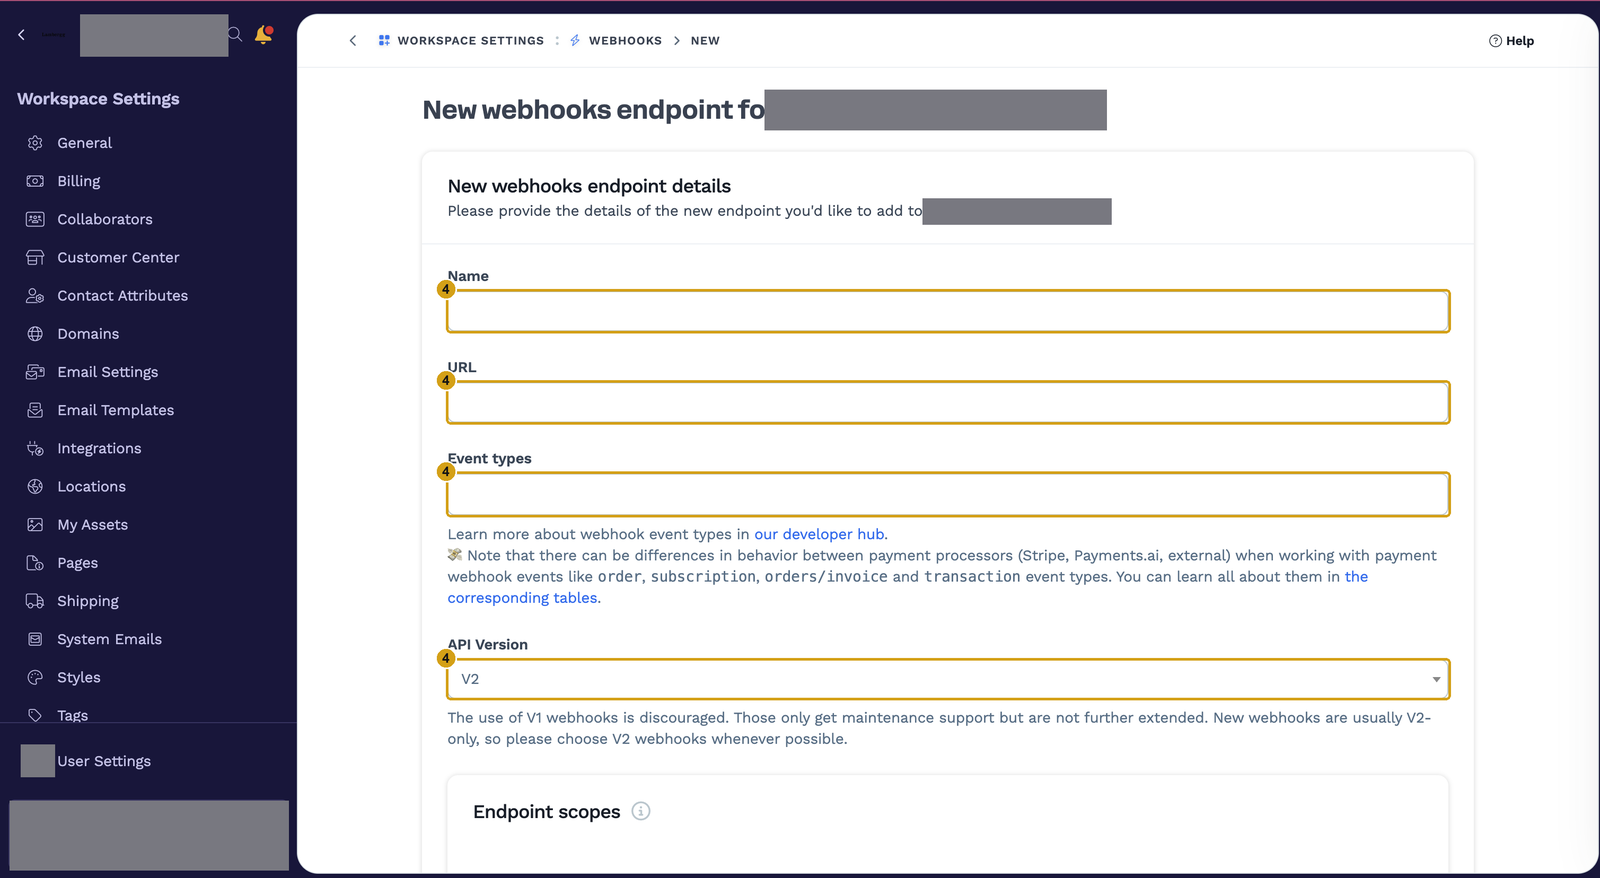Click the Locations icon
This screenshot has height=878, width=1600.
(x=35, y=487)
